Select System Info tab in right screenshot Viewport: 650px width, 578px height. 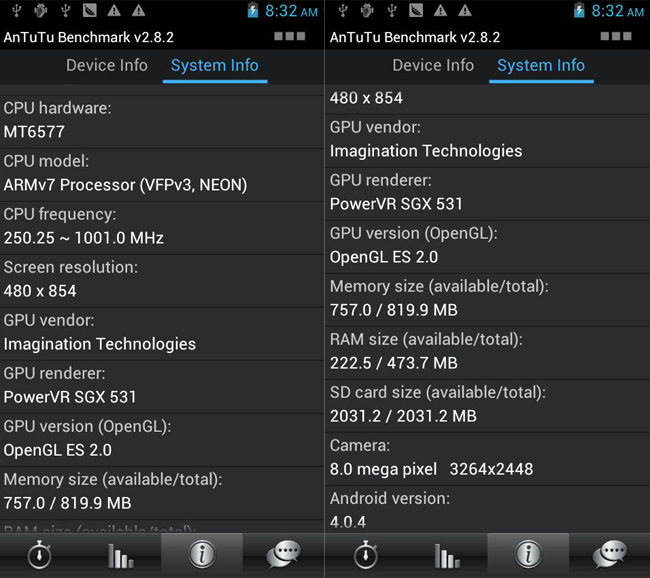coord(541,66)
